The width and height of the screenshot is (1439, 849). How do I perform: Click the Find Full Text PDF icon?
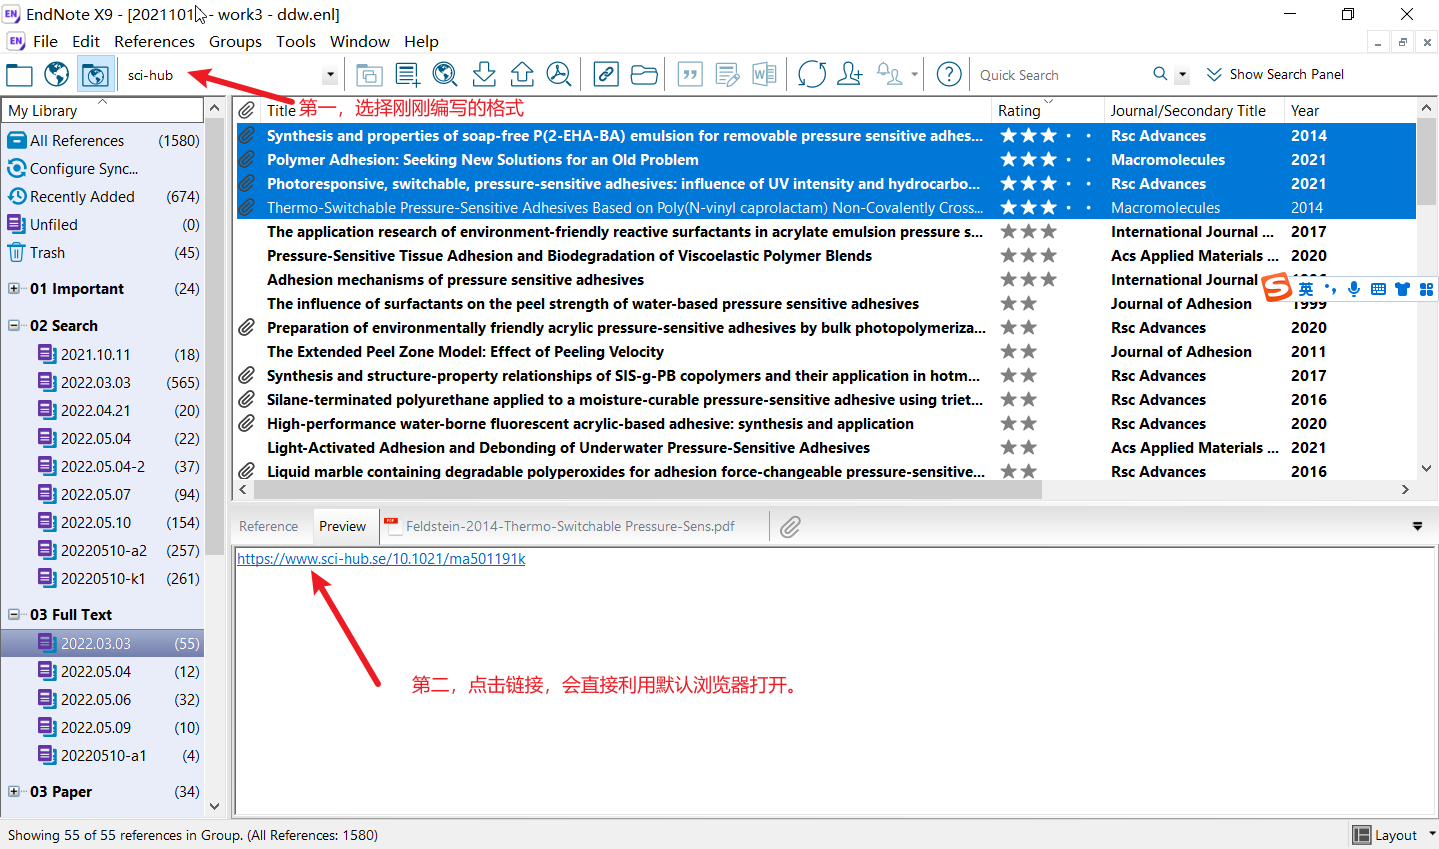click(x=559, y=75)
